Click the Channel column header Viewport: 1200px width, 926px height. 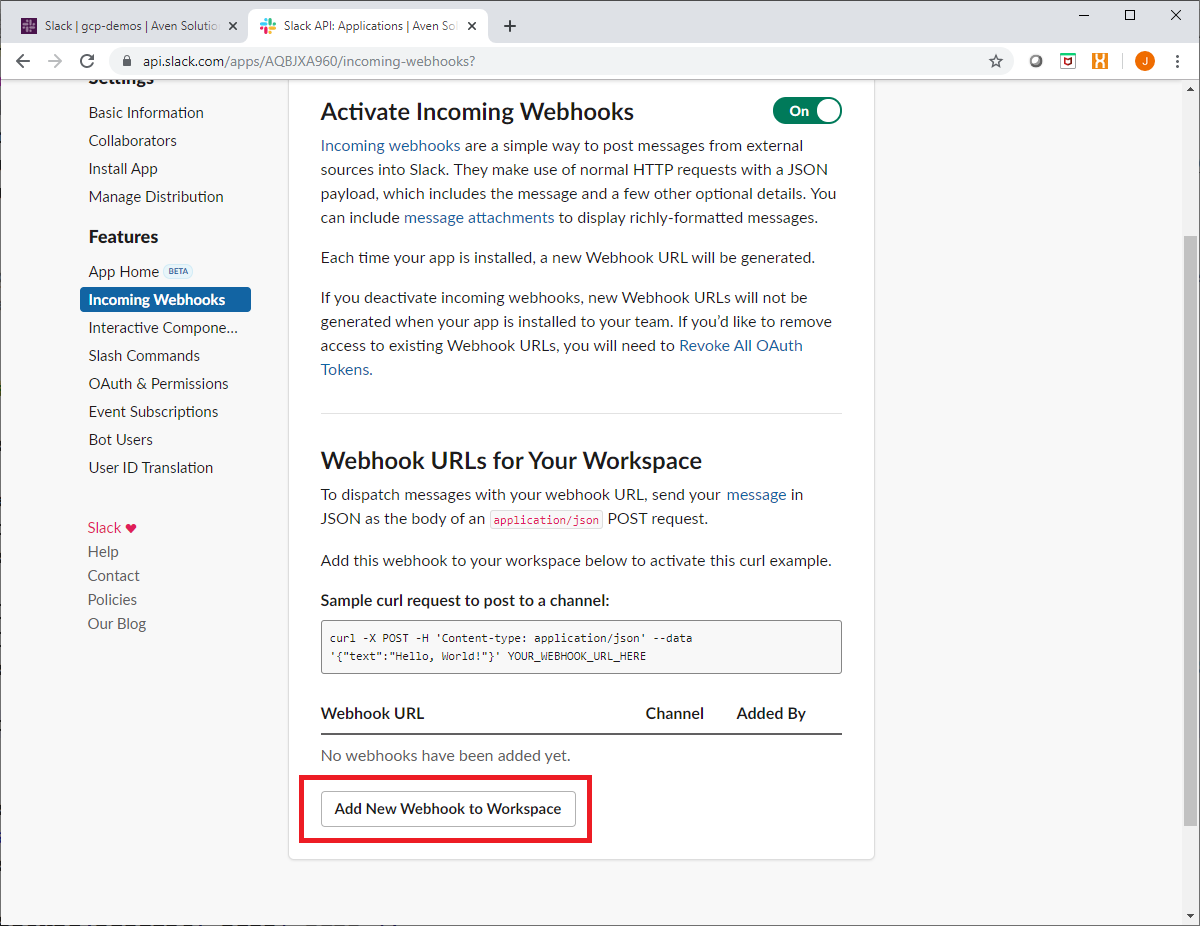click(x=675, y=714)
